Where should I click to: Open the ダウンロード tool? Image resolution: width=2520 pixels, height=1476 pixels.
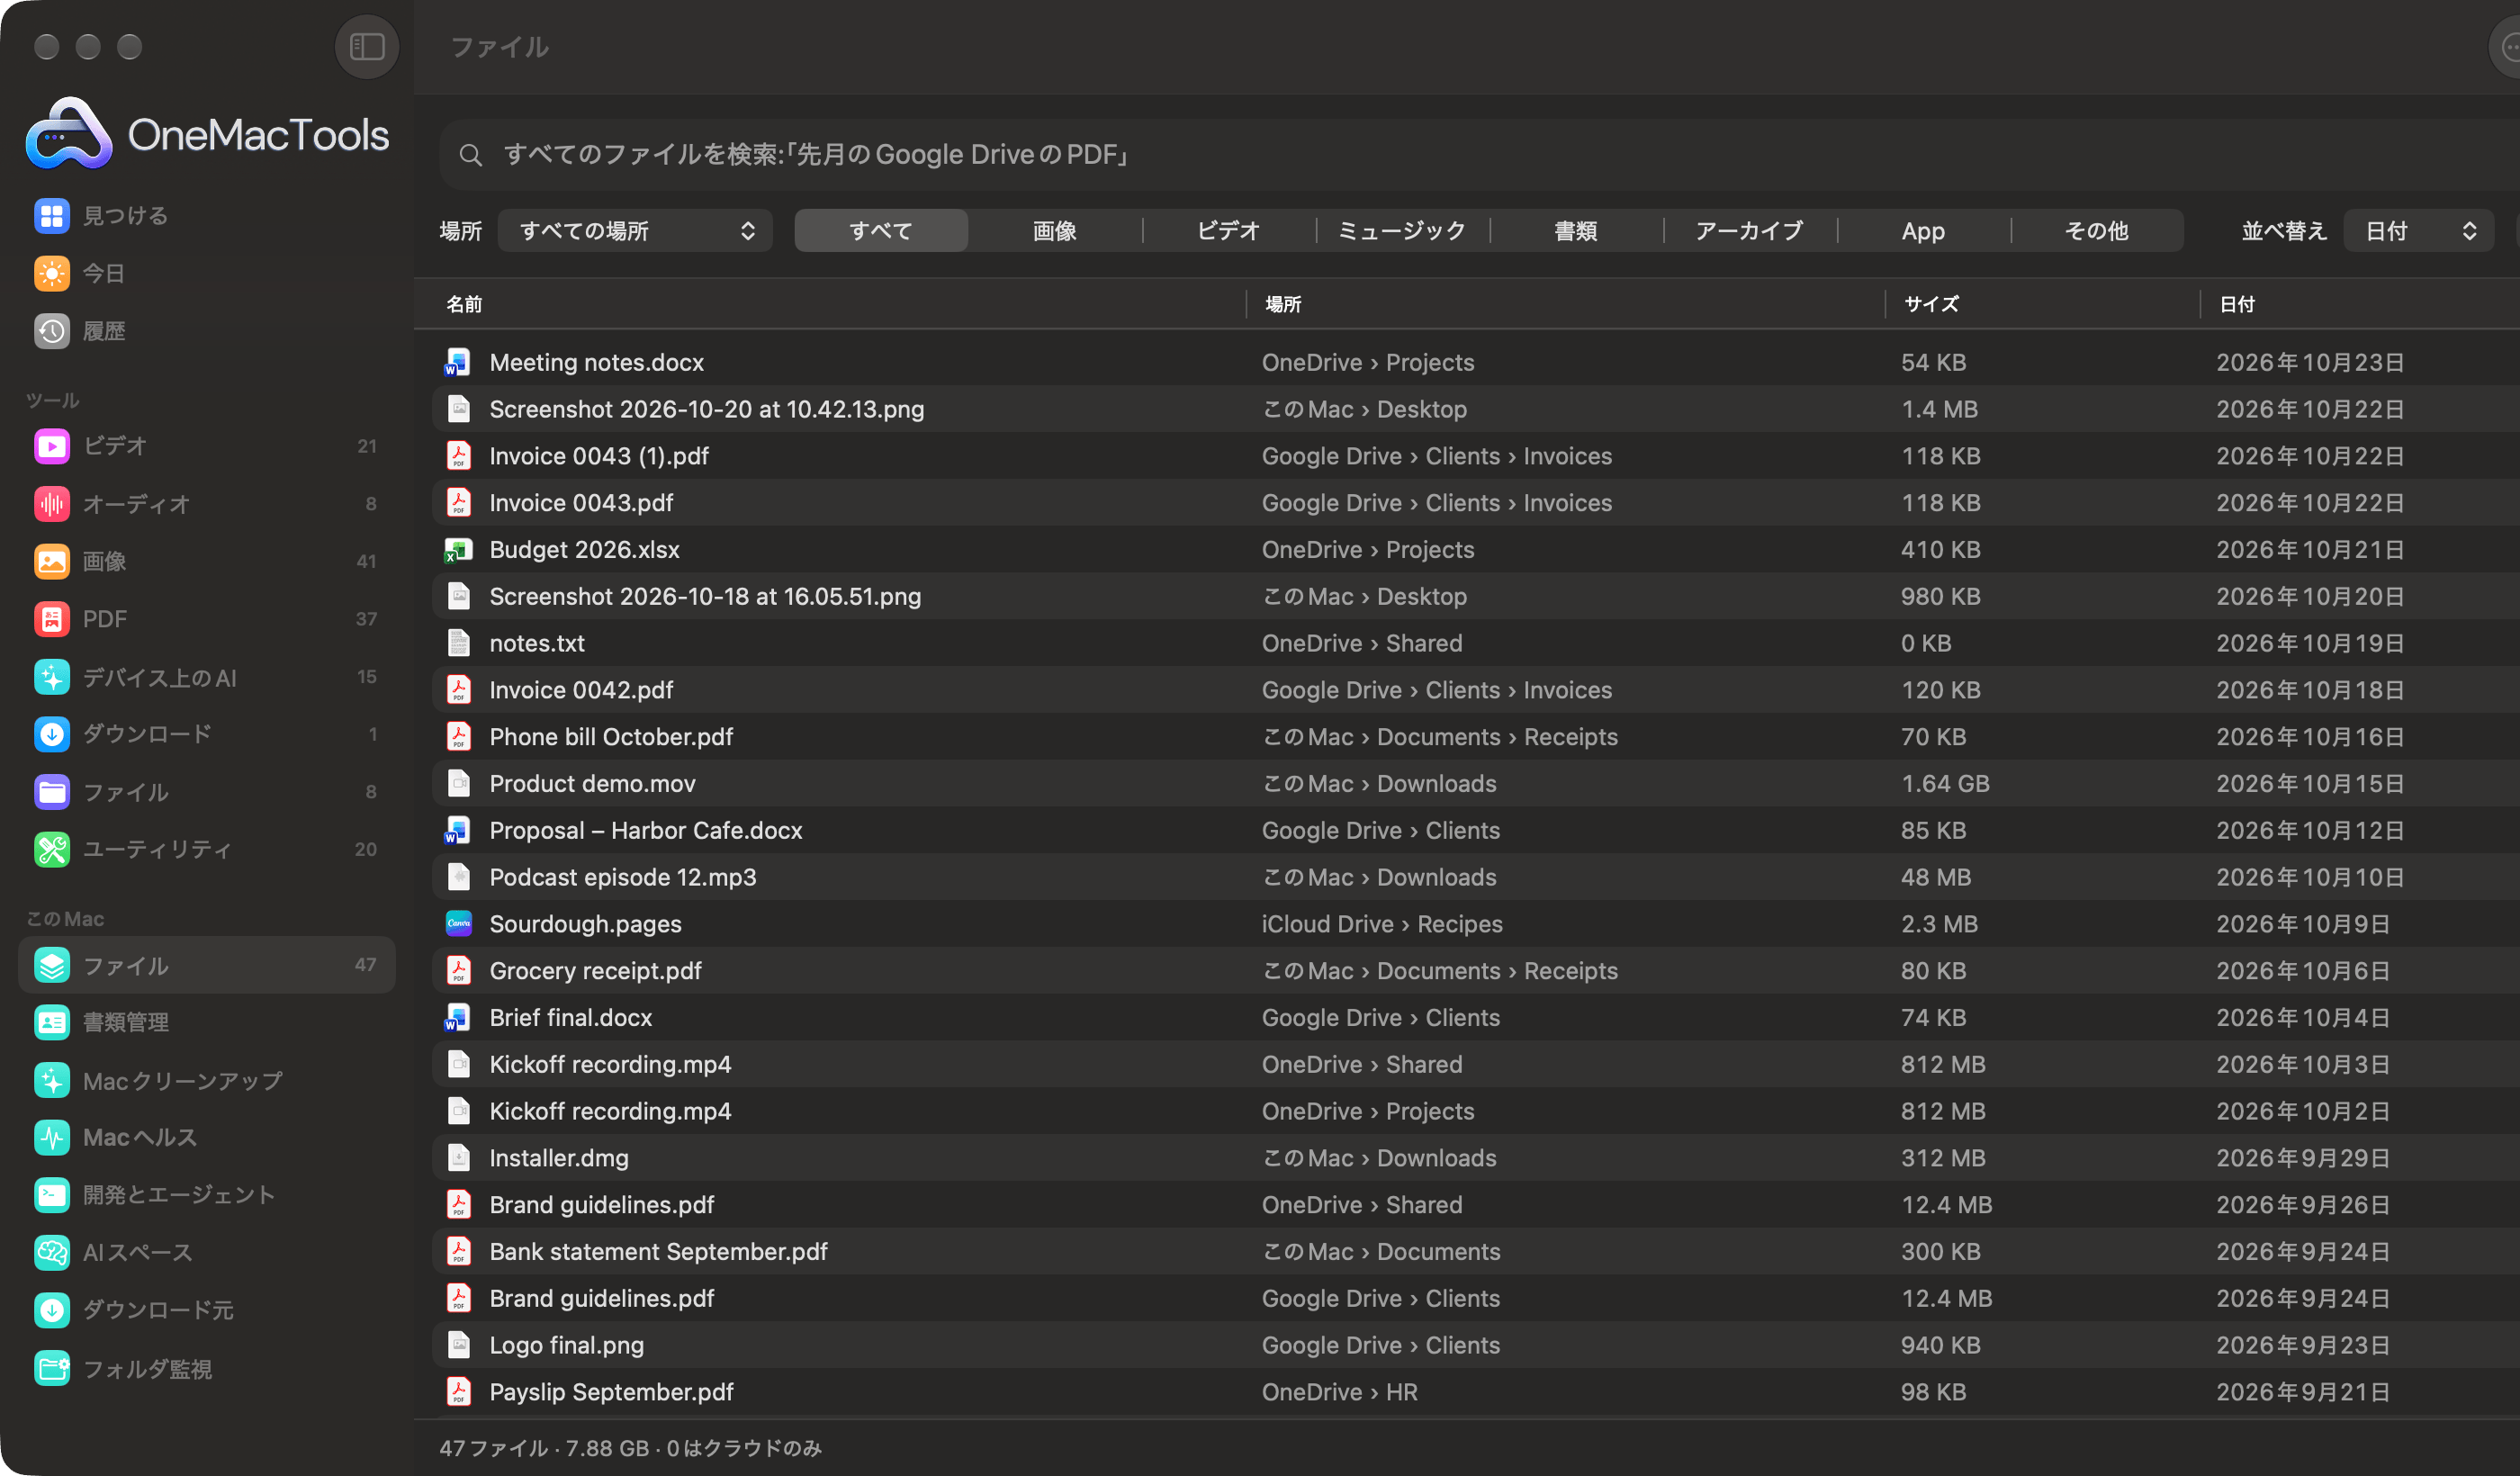(207, 734)
